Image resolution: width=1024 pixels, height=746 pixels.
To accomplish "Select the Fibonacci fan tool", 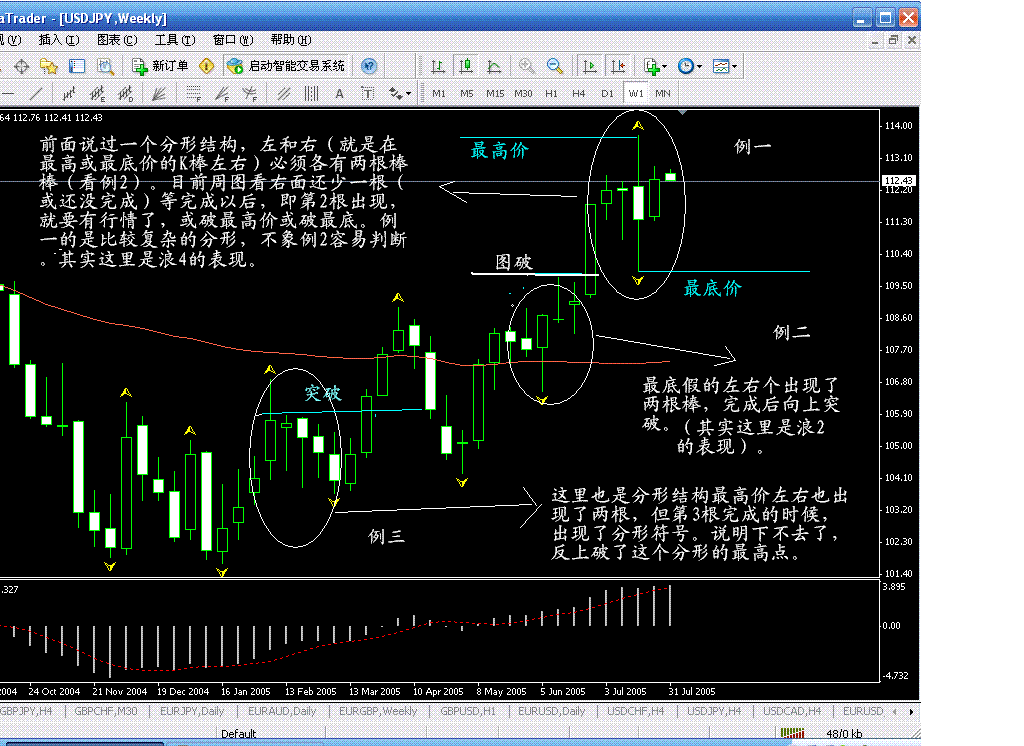I will click(222, 94).
